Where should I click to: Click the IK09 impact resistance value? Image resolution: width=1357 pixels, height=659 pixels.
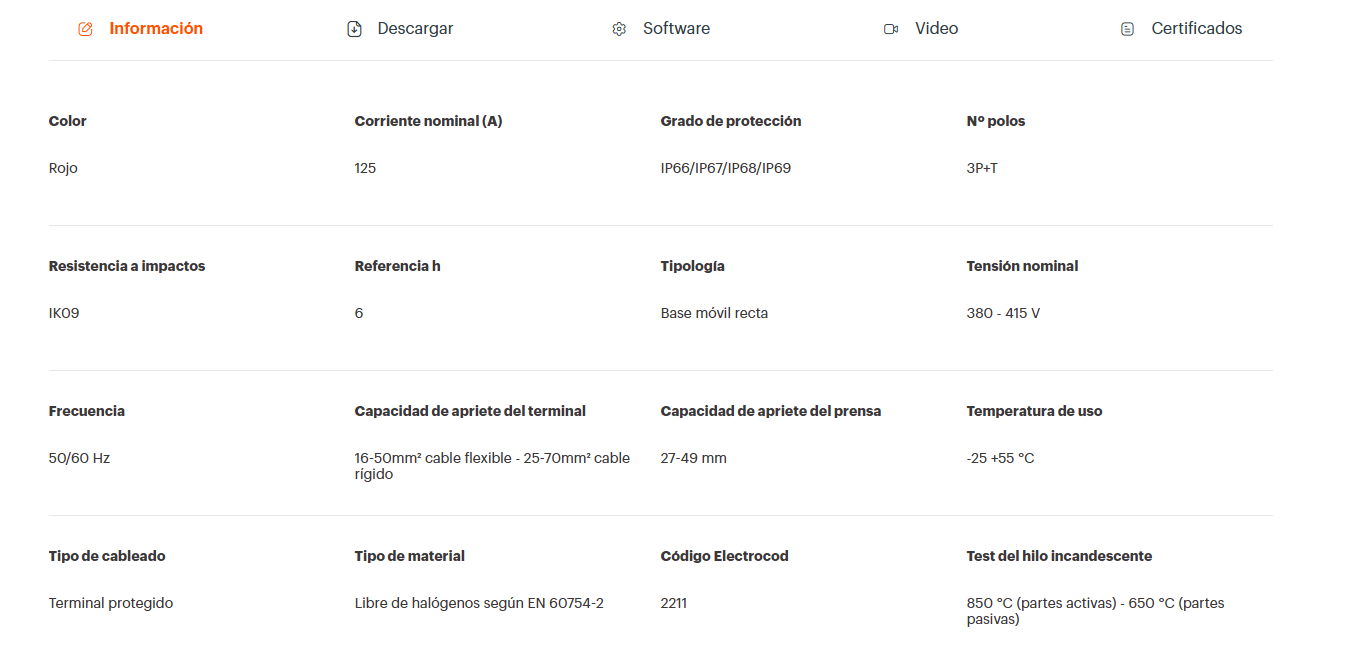pyautogui.click(x=64, y=313)
